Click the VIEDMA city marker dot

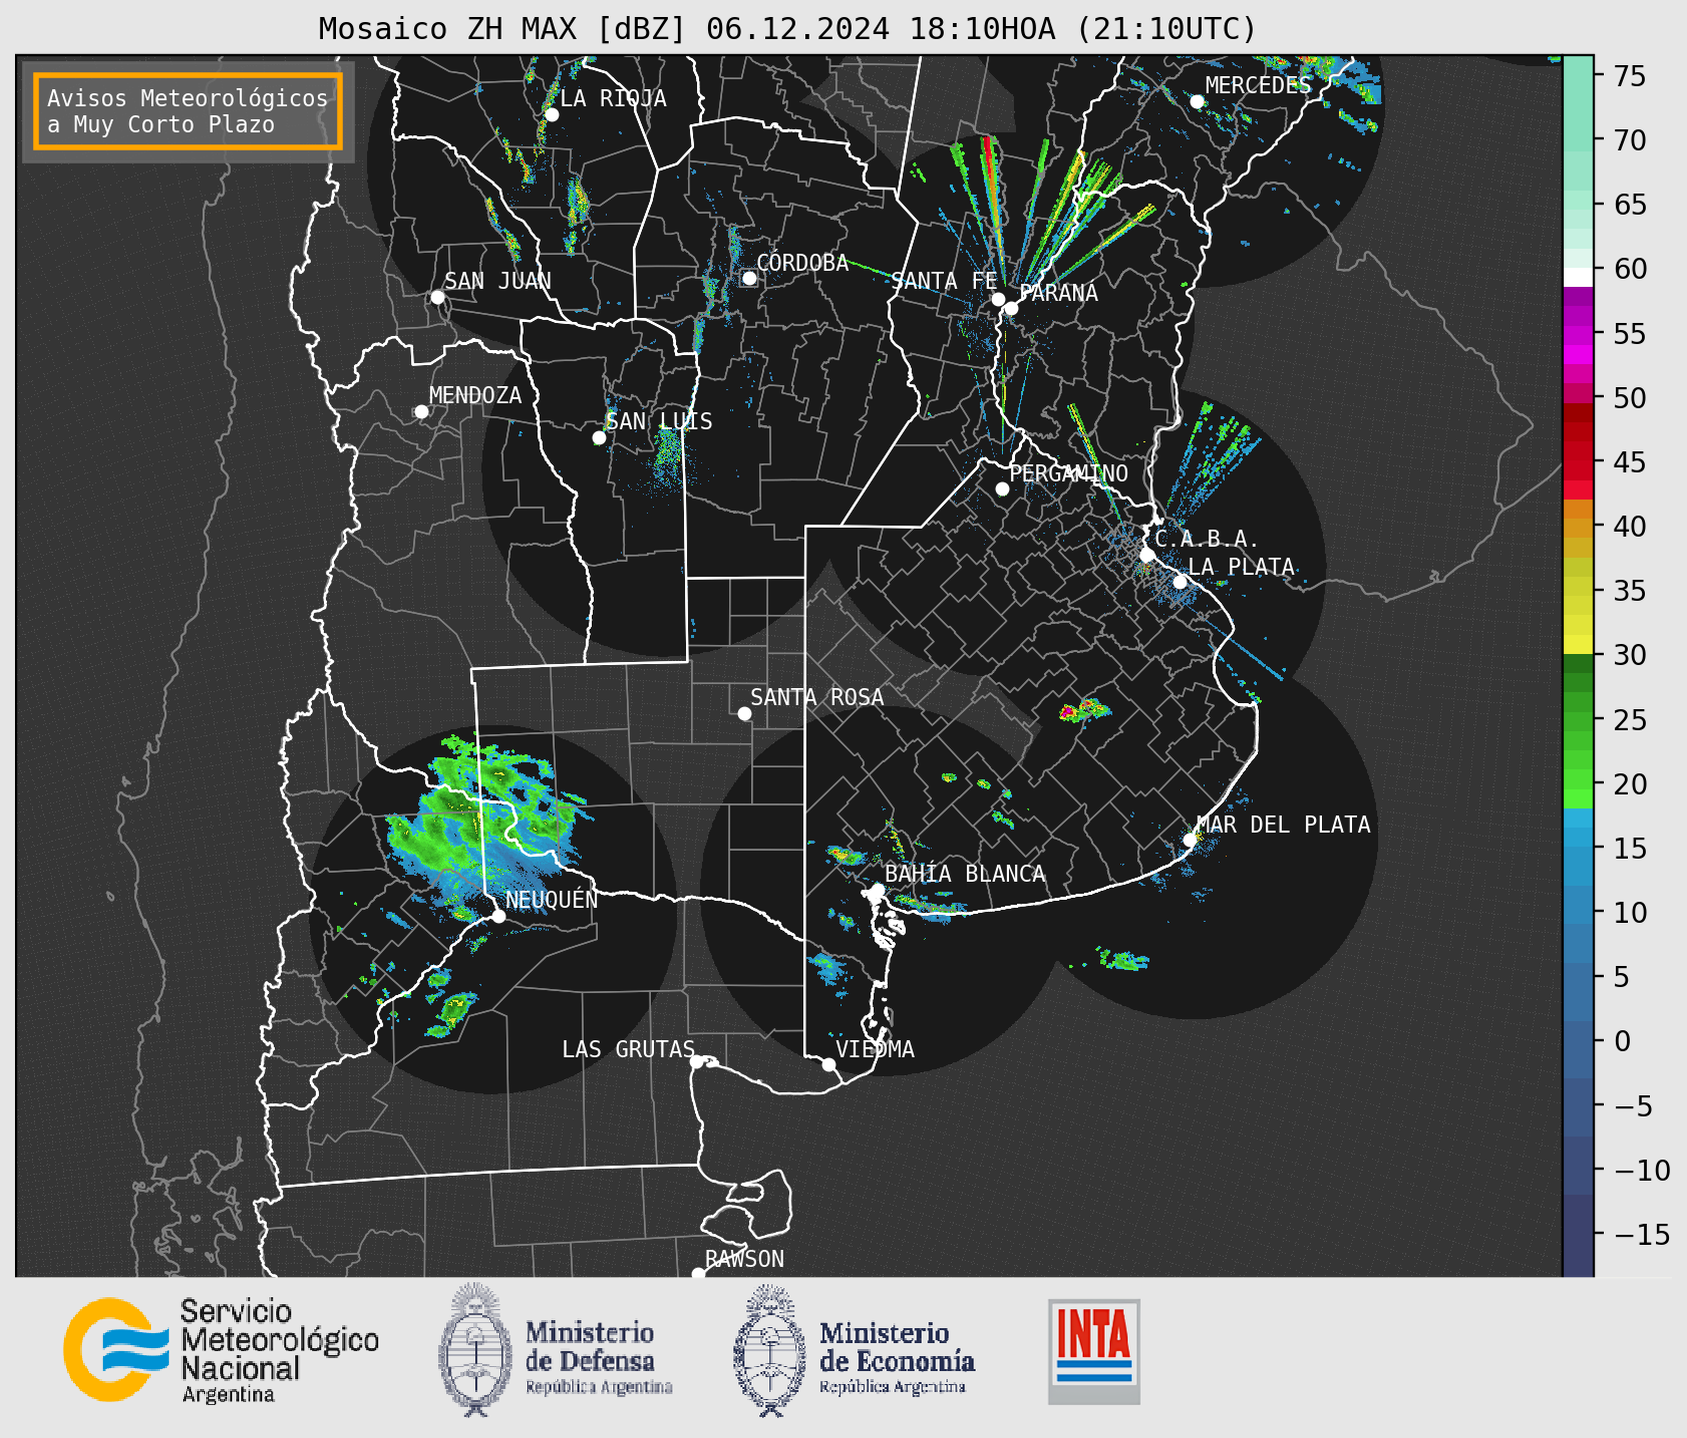point(829,1065)
